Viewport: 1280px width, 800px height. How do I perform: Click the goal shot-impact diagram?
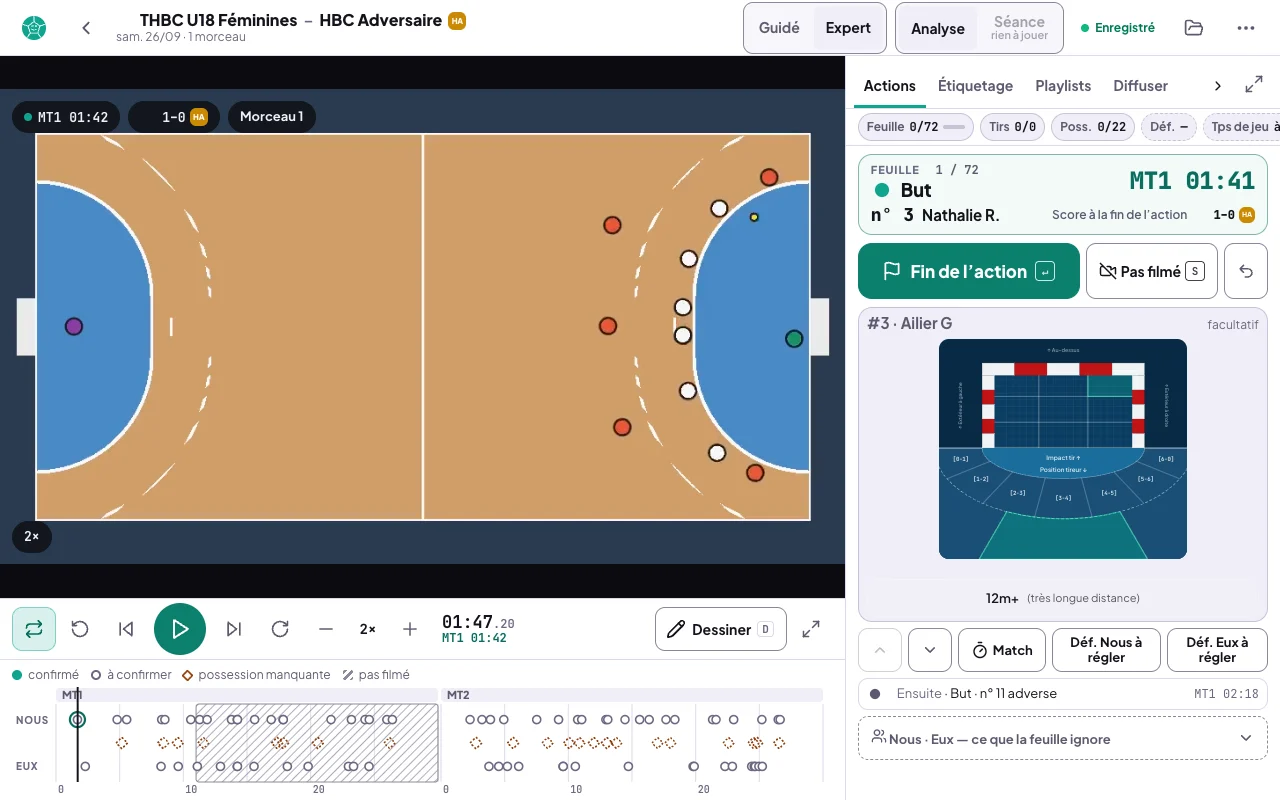click(1063, 449)
